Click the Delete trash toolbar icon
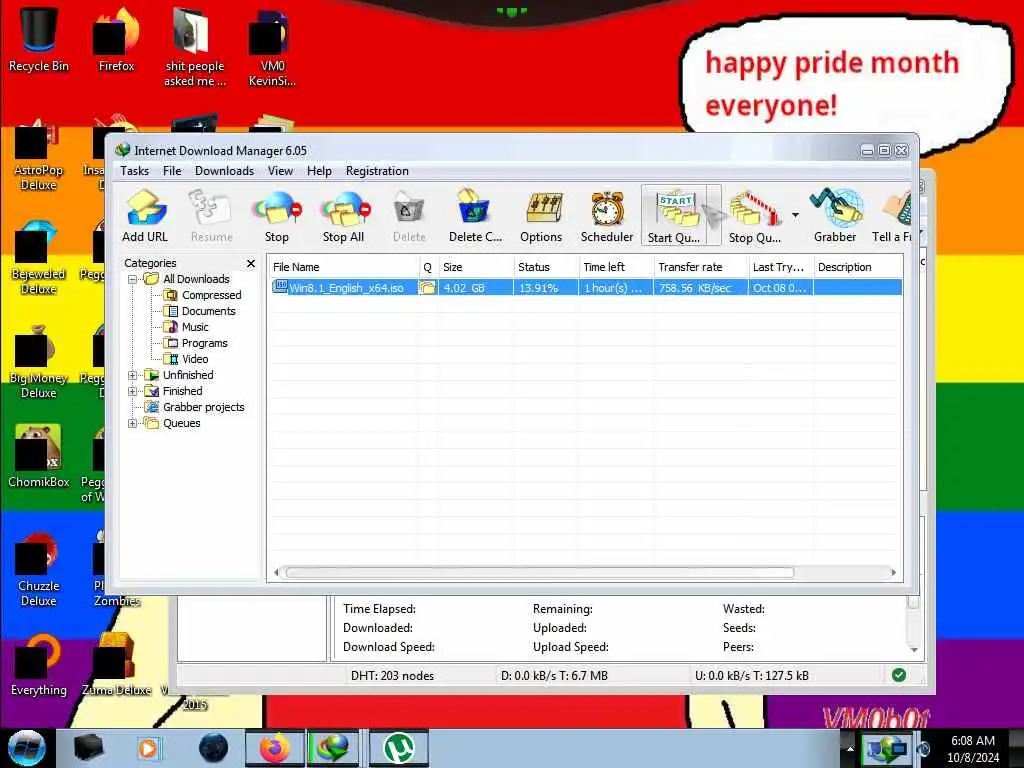The height and width of the screenshot is (768, 1024). [x=409, y=216]
